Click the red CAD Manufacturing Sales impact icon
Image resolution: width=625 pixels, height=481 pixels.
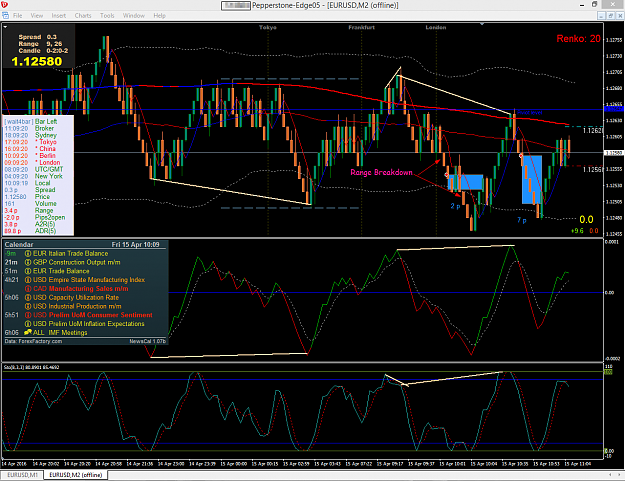coord(28,289)
